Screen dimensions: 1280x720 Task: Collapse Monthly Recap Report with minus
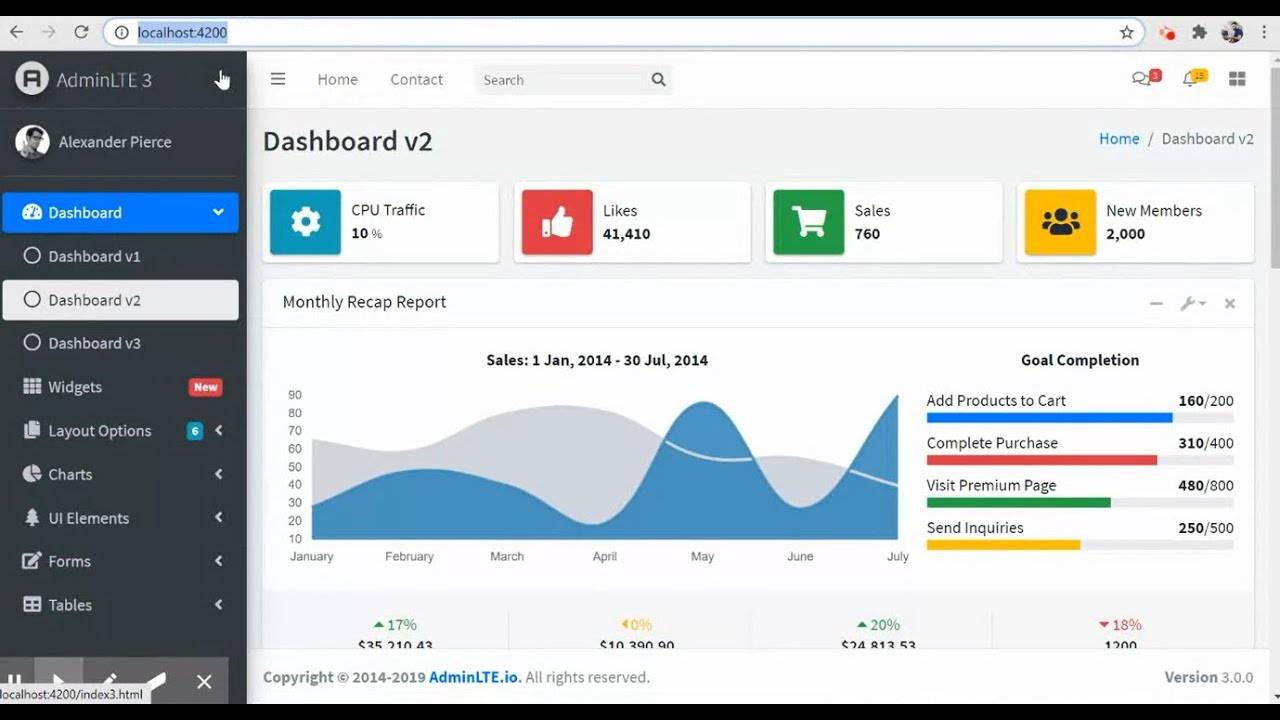click(1156, 303)
